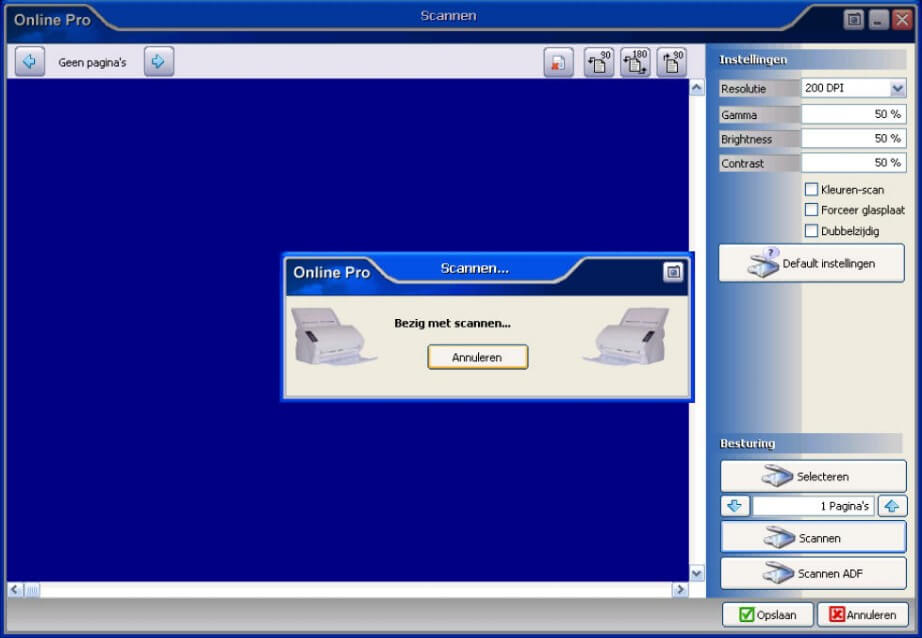Toggle the Dubbelzijdig option
This screenshot has width=922, height=638.
(x=811, y=231)
